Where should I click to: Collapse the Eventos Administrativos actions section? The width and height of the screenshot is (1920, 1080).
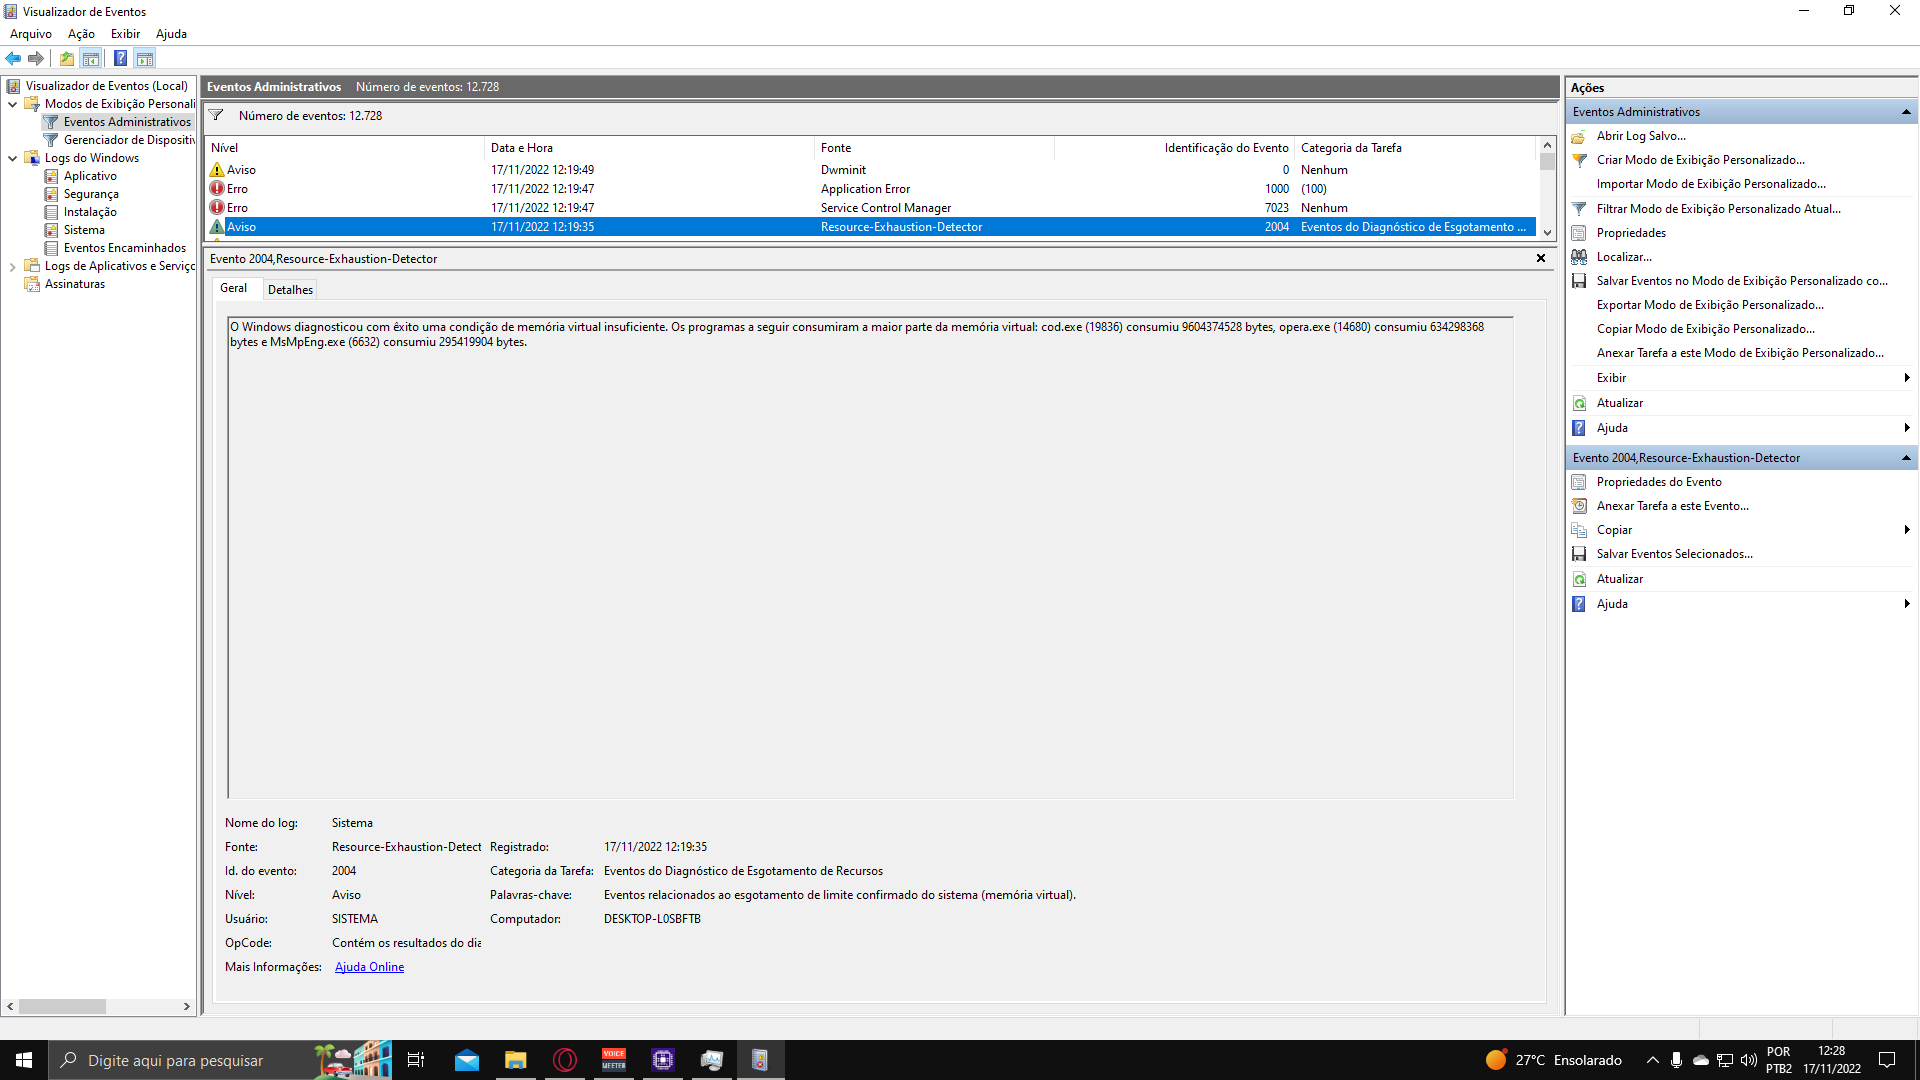[x=1906, y=112]
